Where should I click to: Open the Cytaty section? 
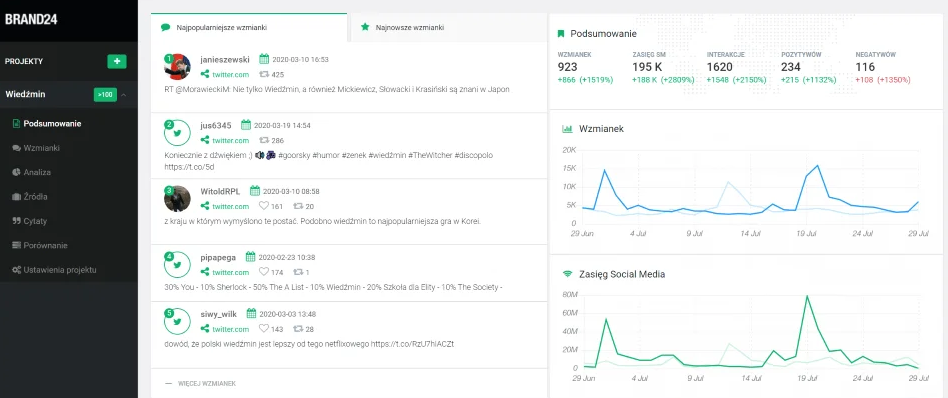(x=30, y=221)
